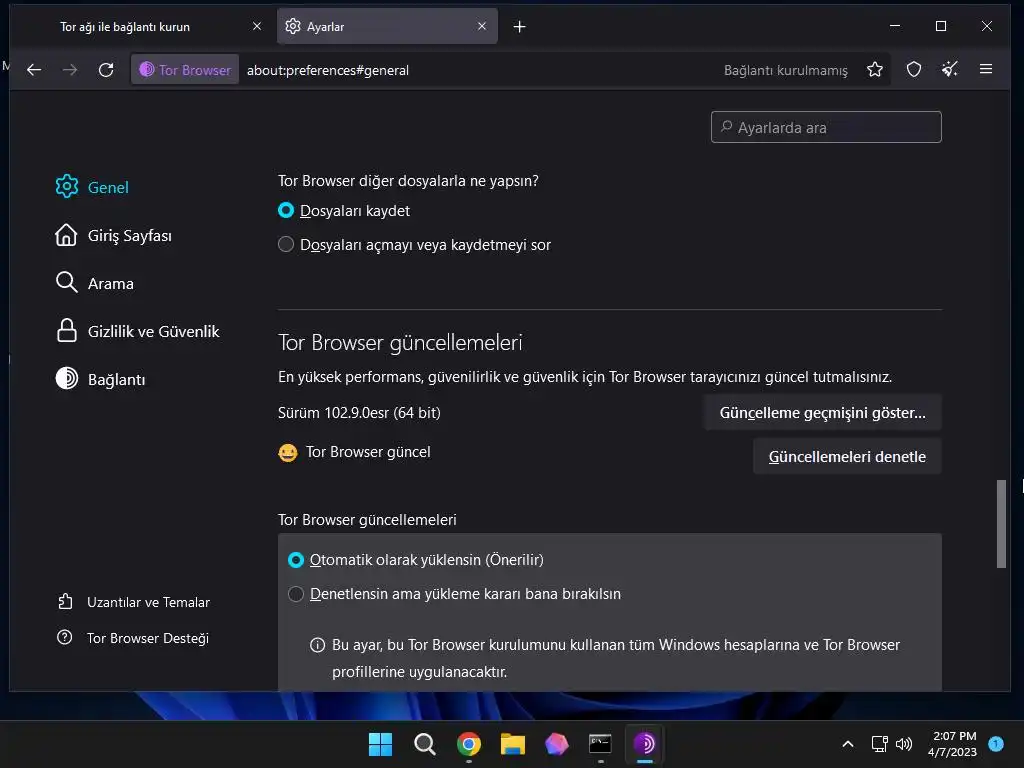Image resolution: width=1024 pixels, height=768 pixels.
Task: Click the network status tray icon
Action: click(879, 744)
